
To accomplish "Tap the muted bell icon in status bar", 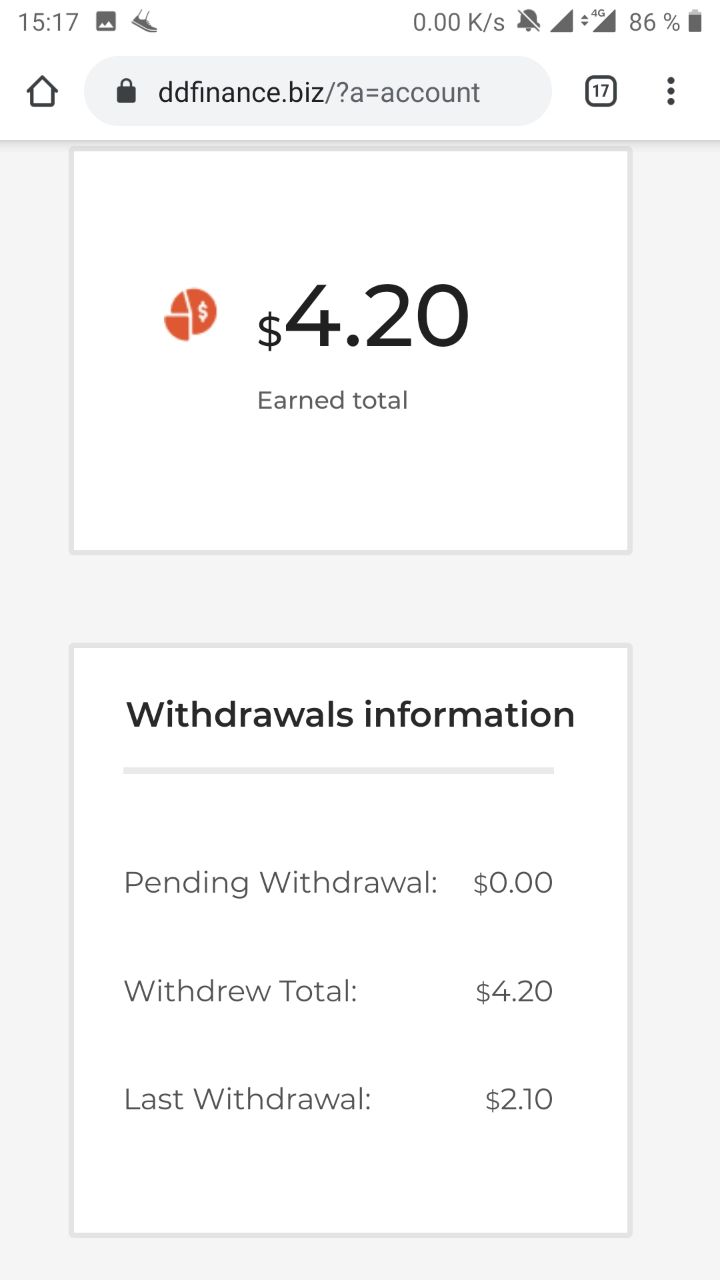I will tap(528, 22).
